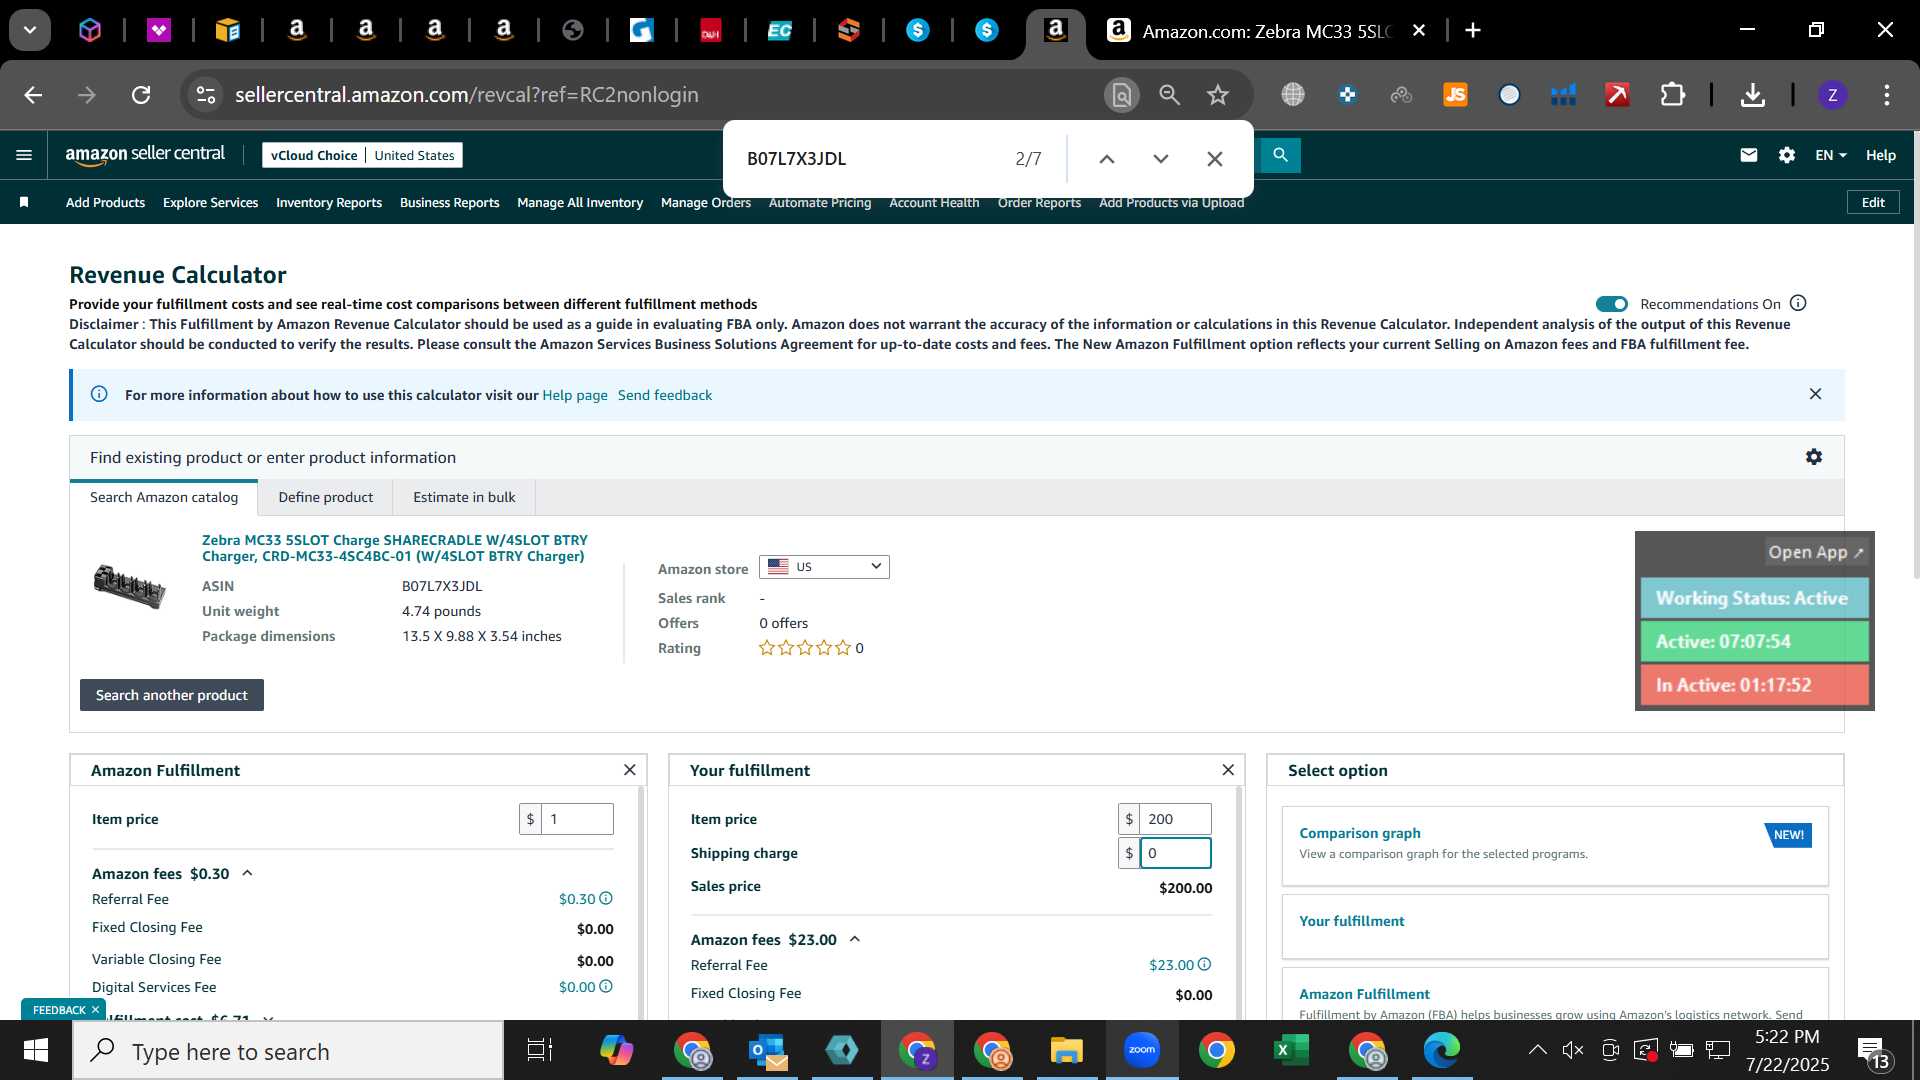Open the Chrome downloads icon

1752,95
